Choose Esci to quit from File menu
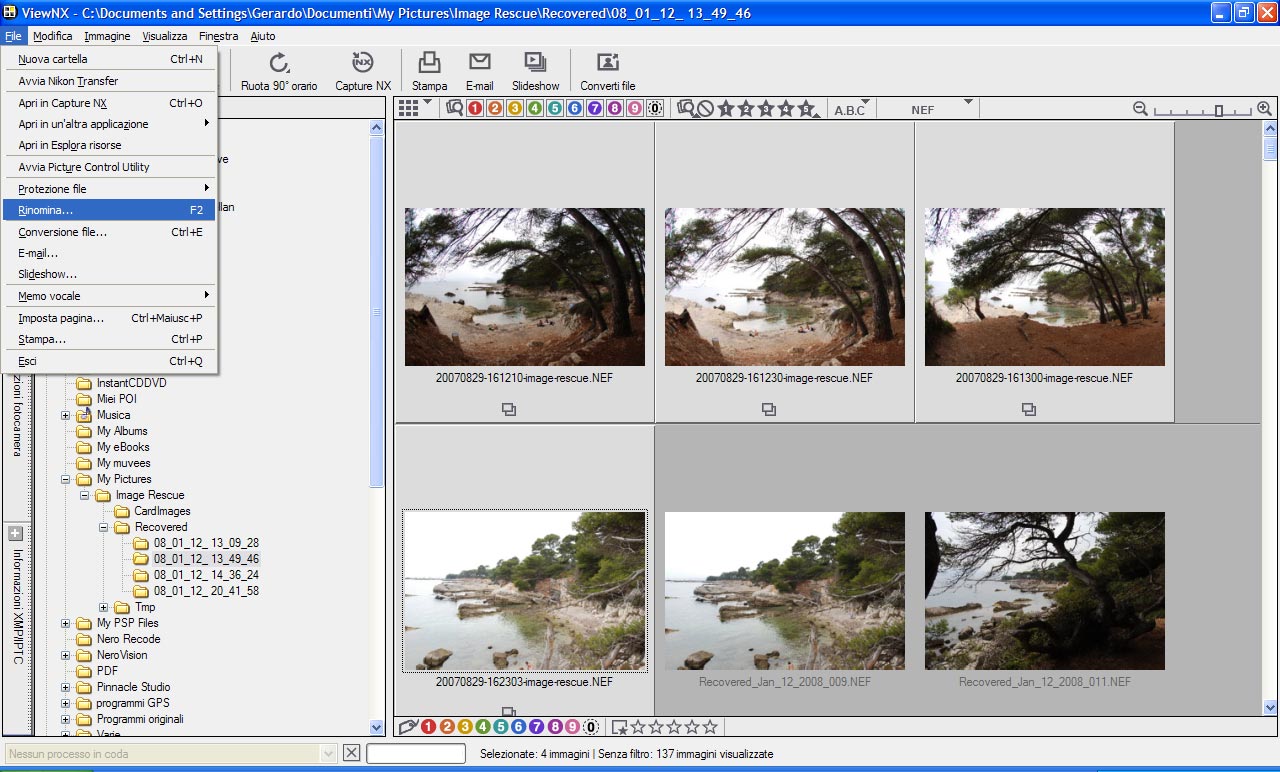 pos(109,361)
